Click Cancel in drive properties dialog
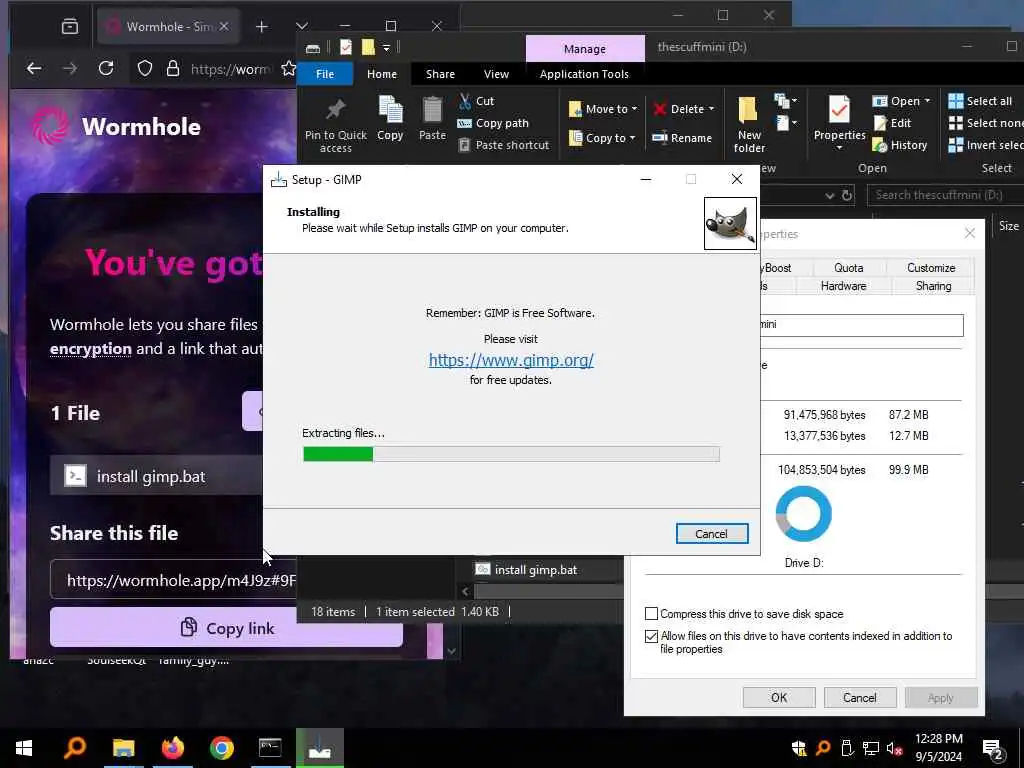Image resolution: width=1024 pixels, height=768 pixels. point(859,697)
